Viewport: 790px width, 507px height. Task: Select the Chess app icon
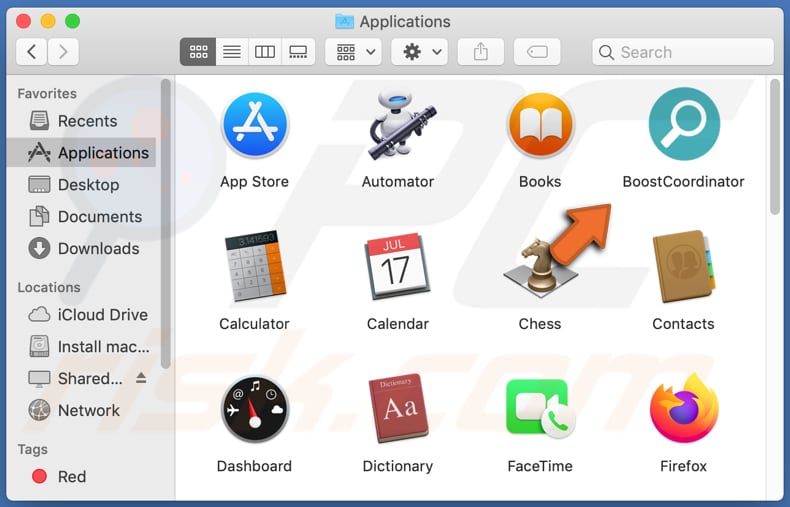click(x=540, y=268)
